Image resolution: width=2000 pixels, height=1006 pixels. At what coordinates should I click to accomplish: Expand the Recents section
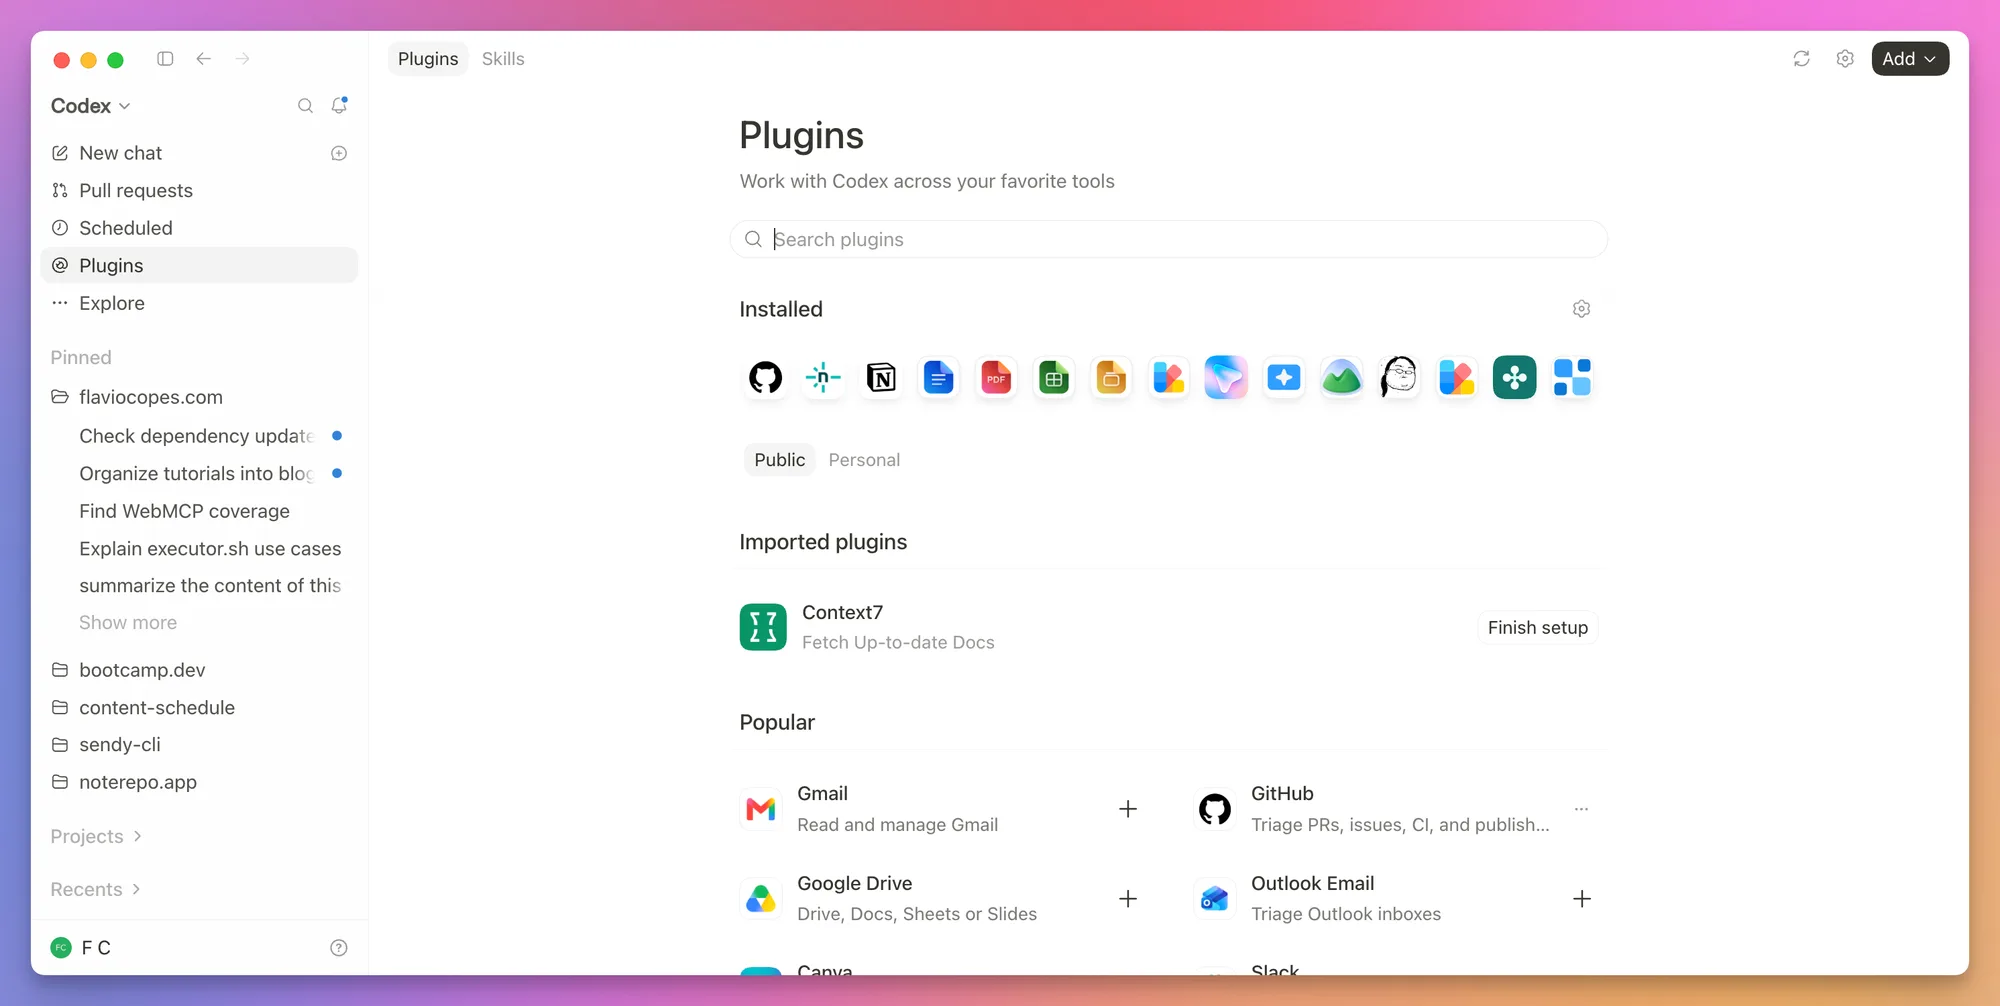96,889
